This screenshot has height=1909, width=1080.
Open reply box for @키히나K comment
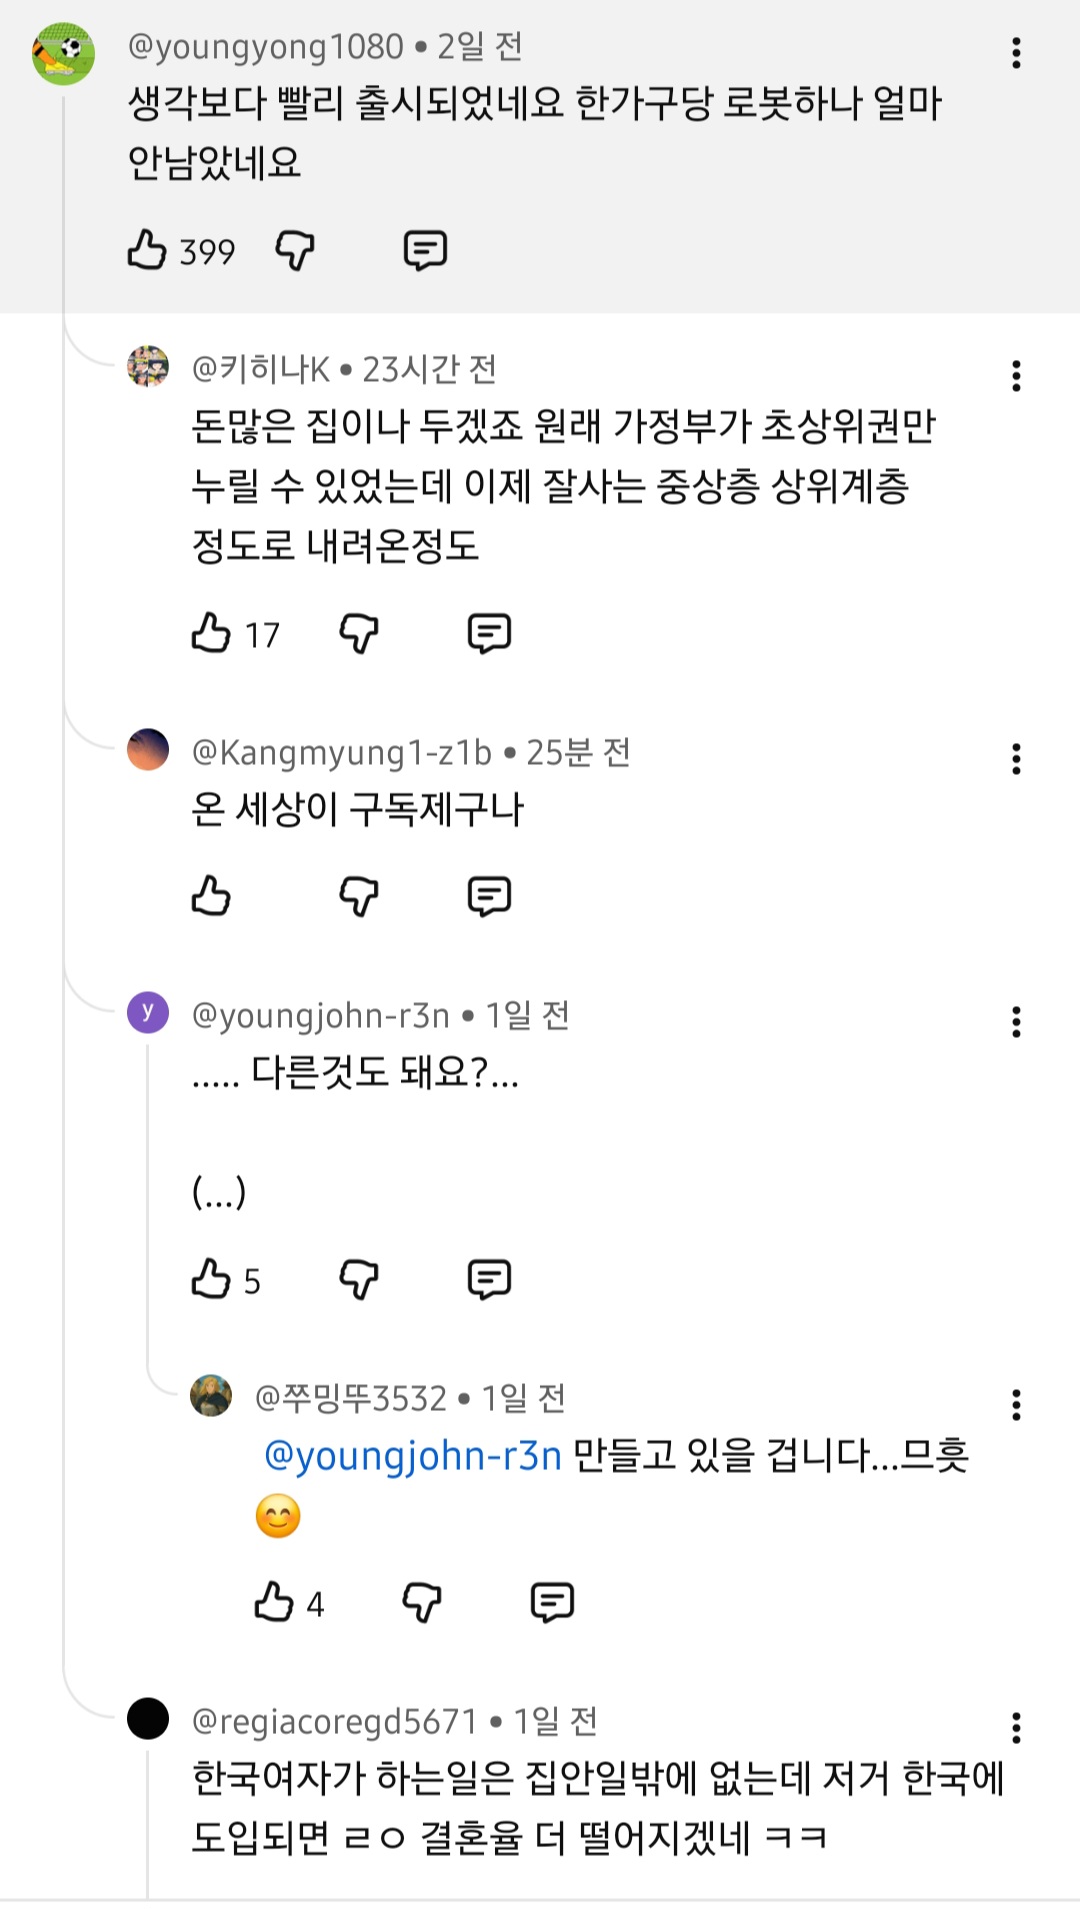click(x=489, y=633)
